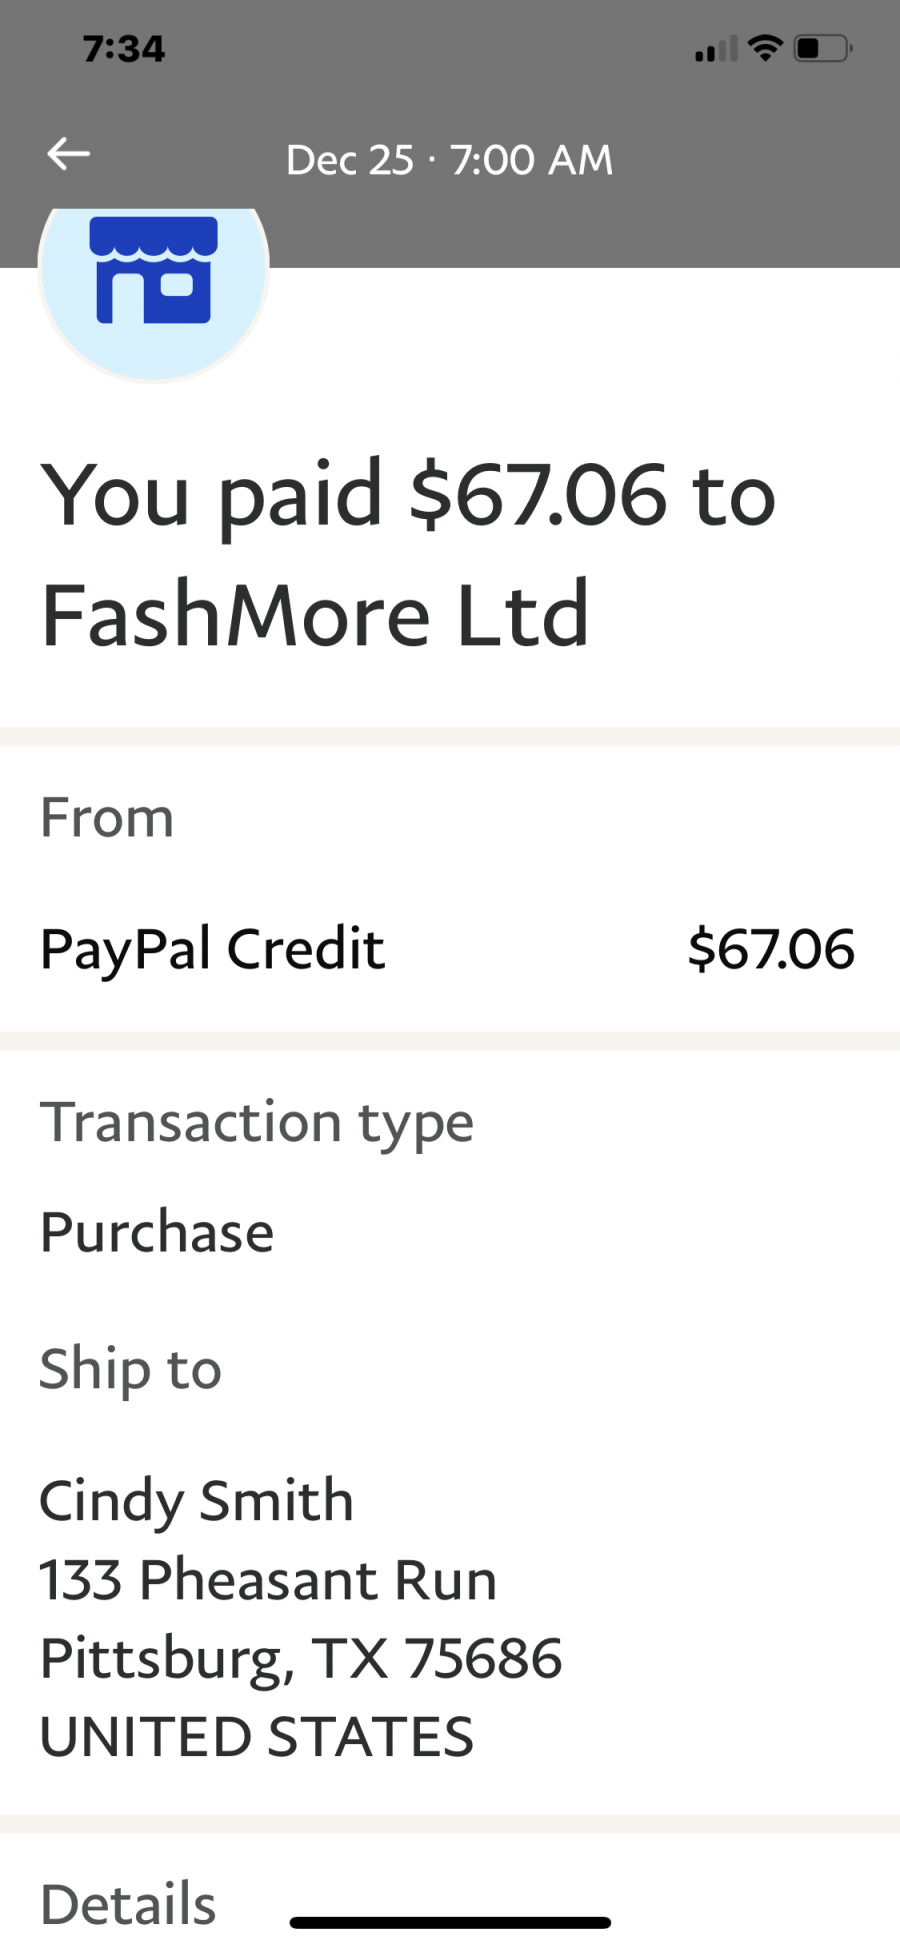Select the From section label
The image size is (900, 1948).
click(106, 817)
